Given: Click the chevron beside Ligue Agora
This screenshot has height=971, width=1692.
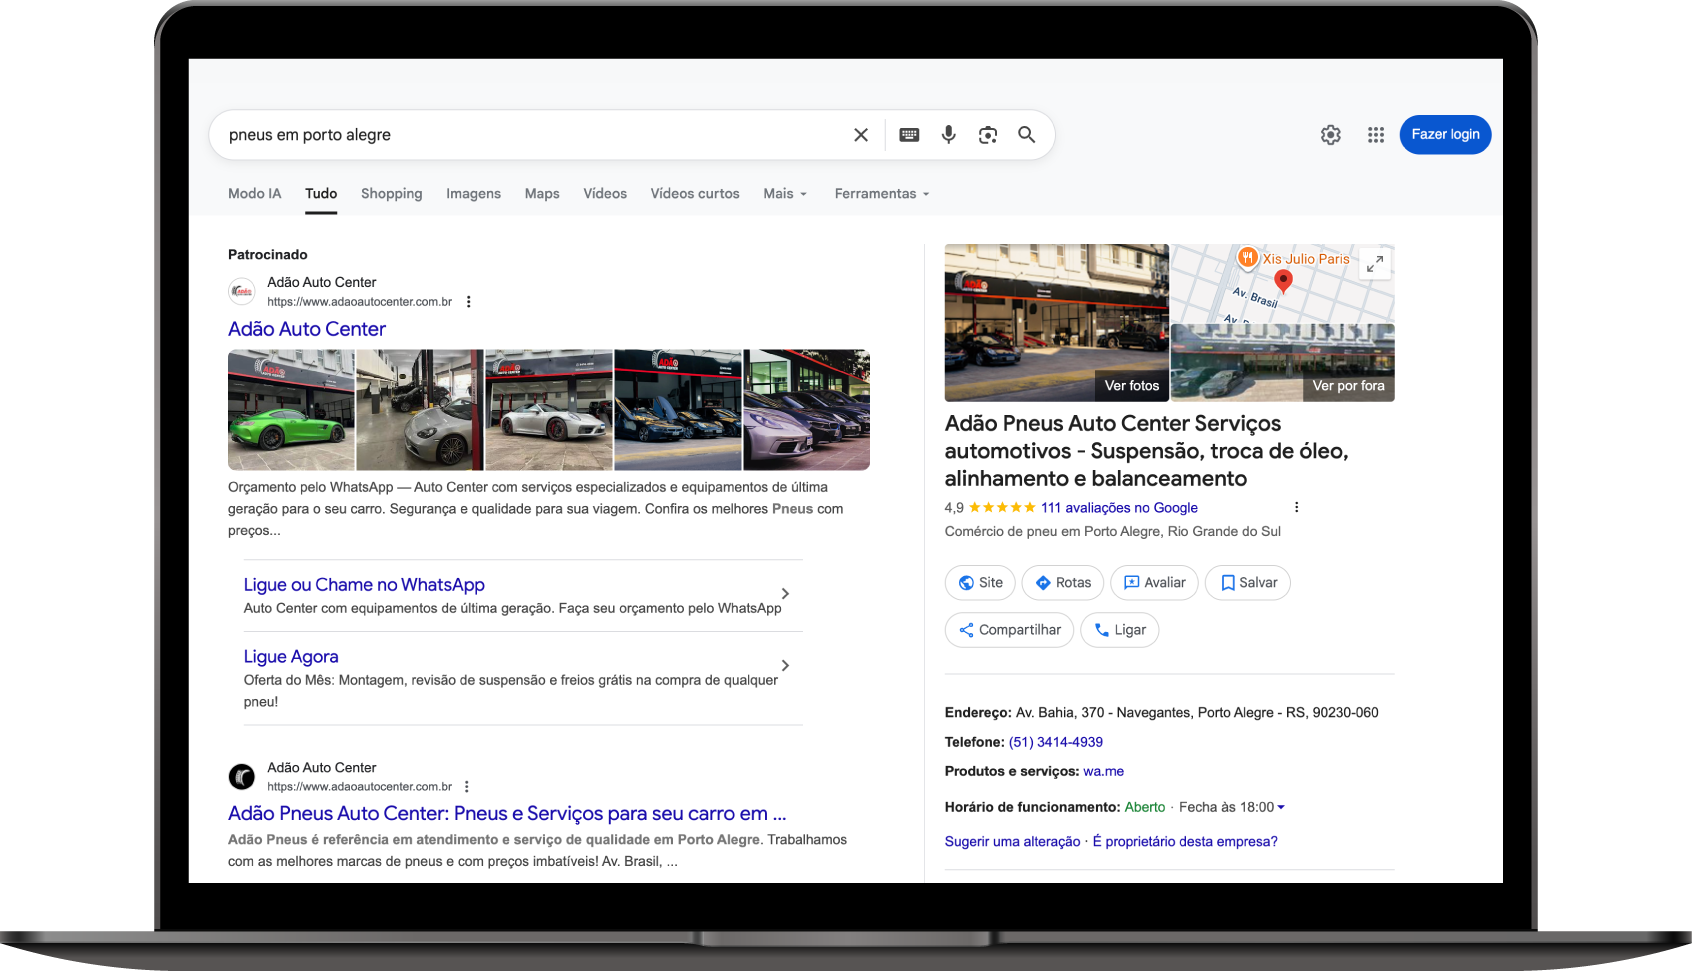Looking at the screenshot, I should [x=785, y=666].
